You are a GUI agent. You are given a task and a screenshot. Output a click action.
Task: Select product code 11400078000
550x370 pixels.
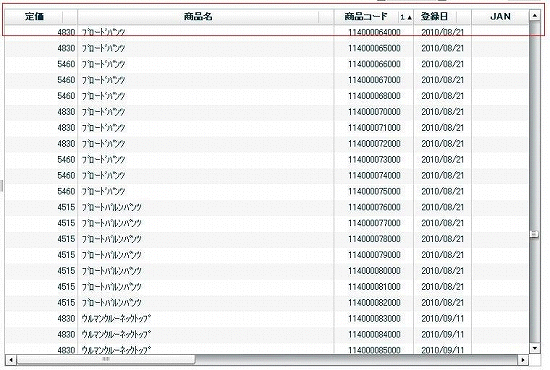[374, 239]
